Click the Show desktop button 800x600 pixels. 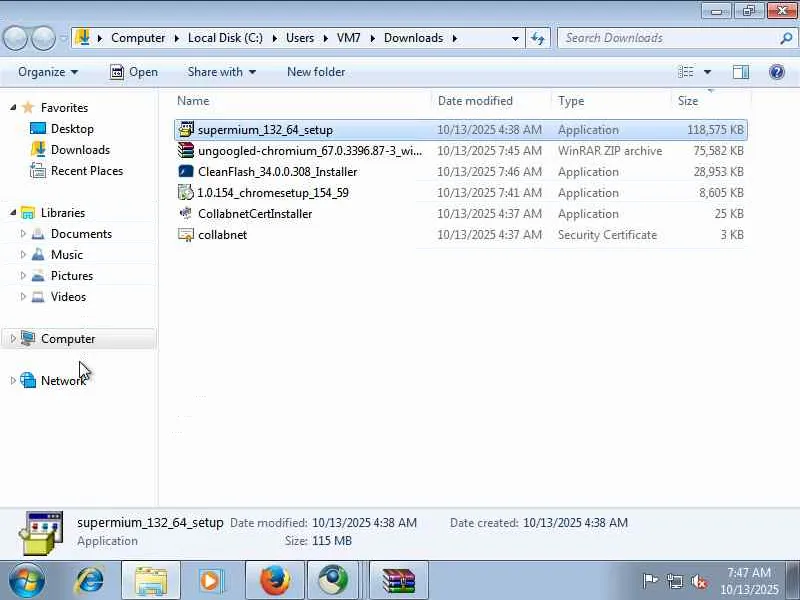pos(794,581)
